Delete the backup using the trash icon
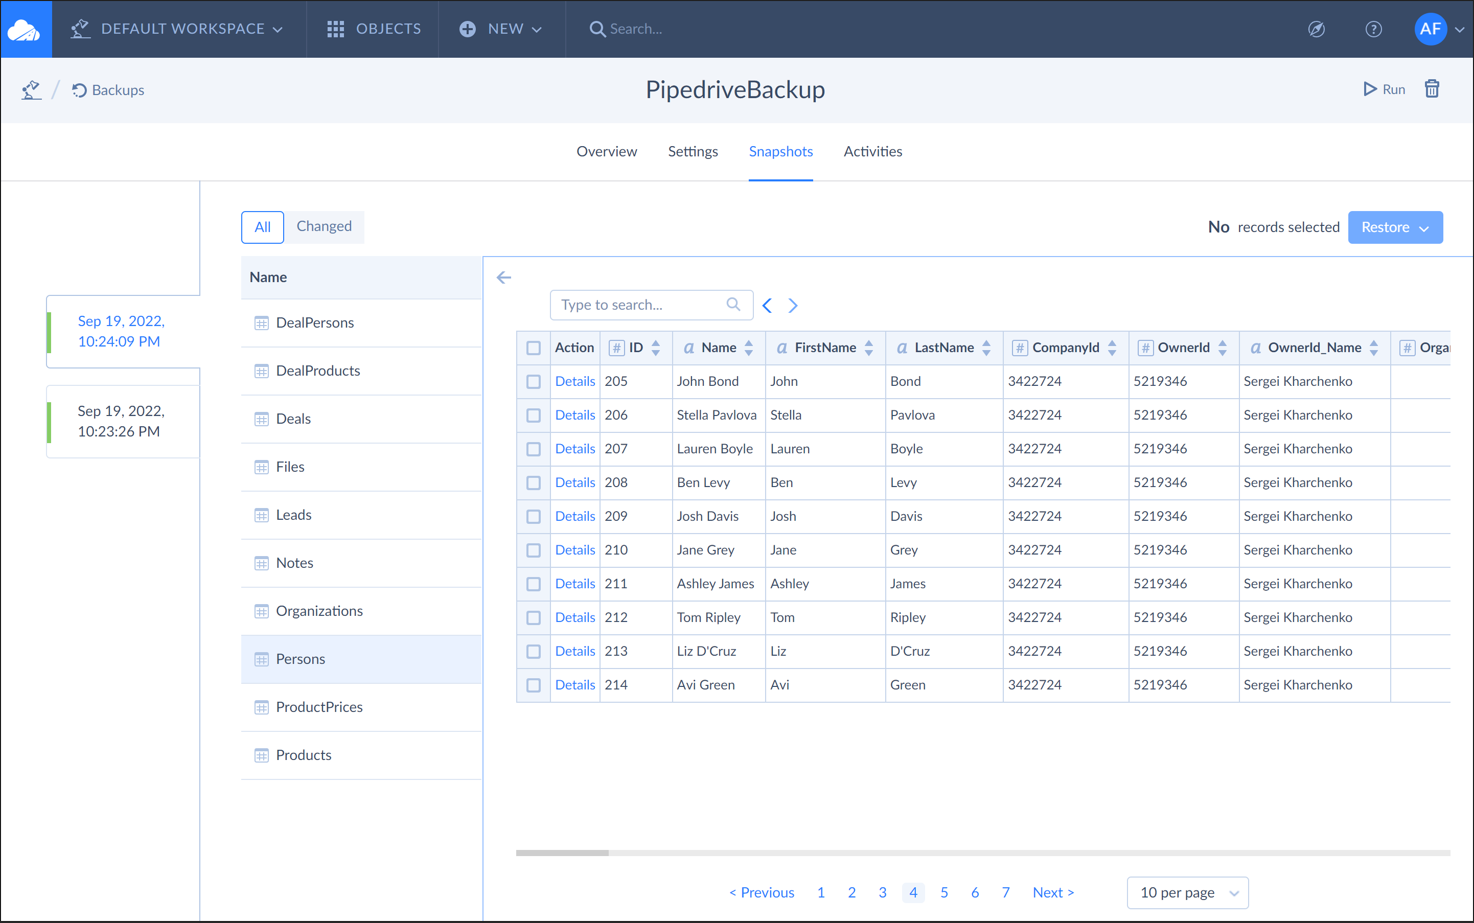The image size is (1474, 923). tap(1432, 89)
